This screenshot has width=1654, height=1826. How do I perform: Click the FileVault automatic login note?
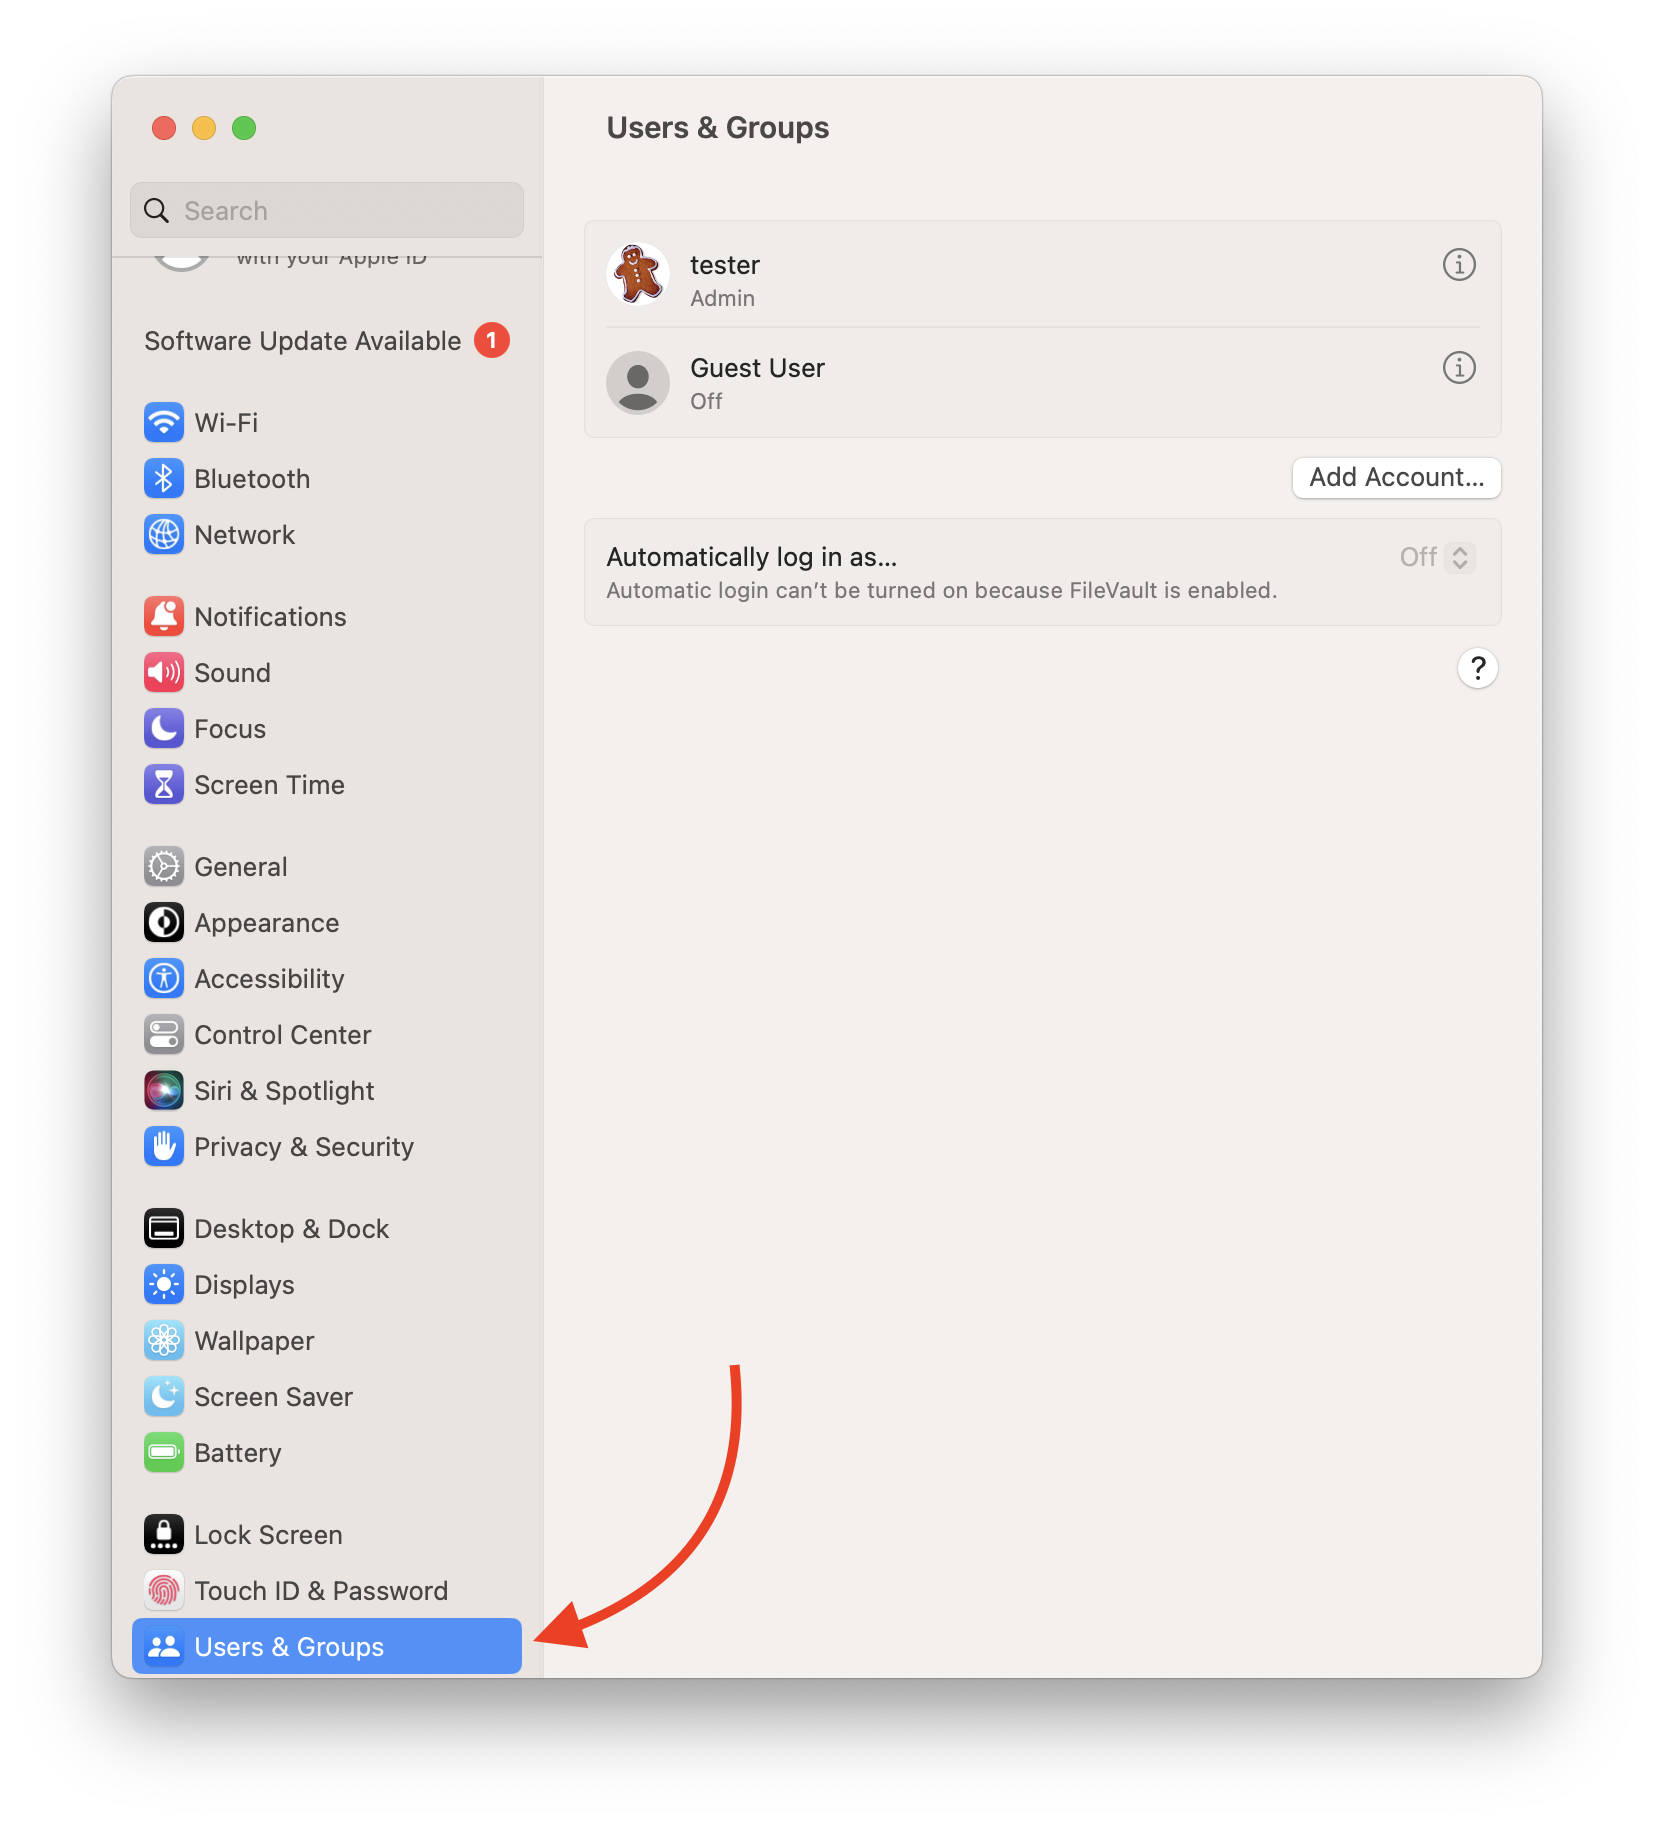941,590
